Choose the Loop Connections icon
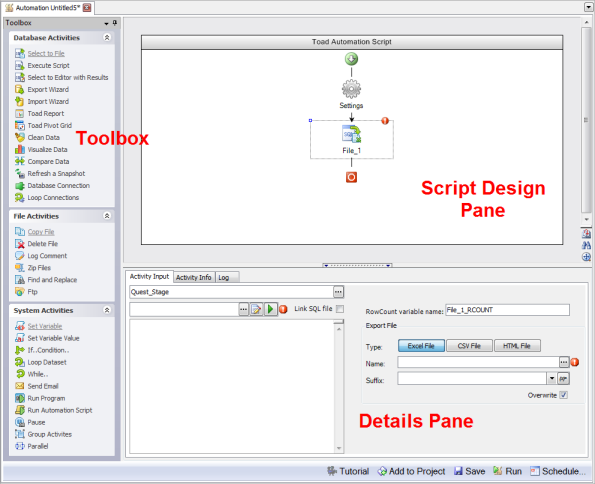595x484 pixels. pyautogui.click(x=20, y=198)
